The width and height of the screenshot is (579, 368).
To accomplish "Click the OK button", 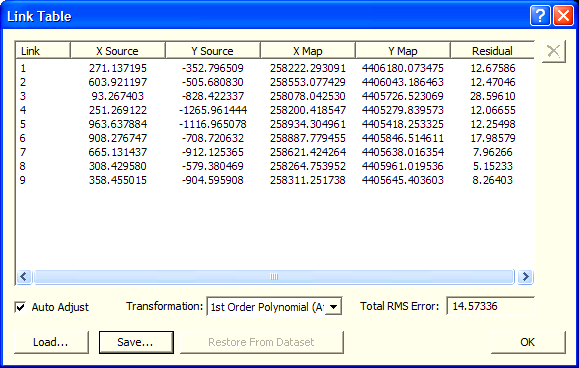I will (x=528, y=342).
